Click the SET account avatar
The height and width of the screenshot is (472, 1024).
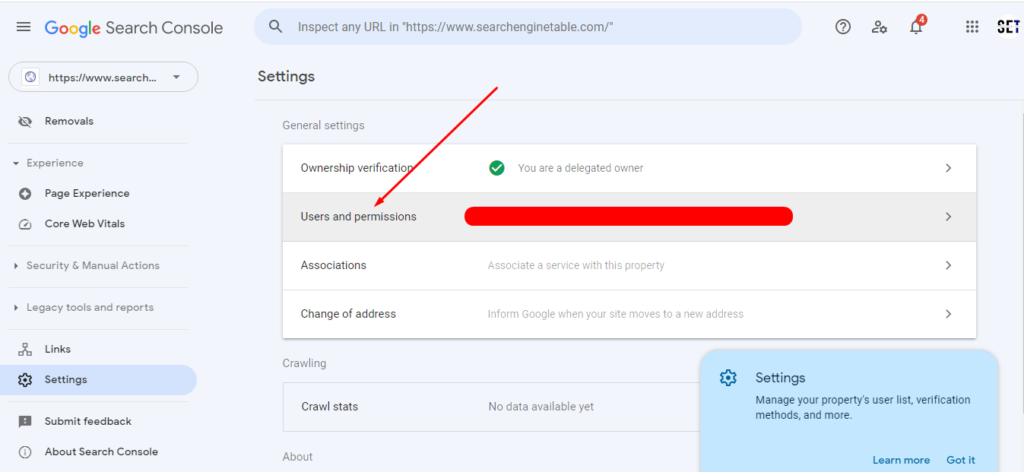click(x=1007, y=27)
